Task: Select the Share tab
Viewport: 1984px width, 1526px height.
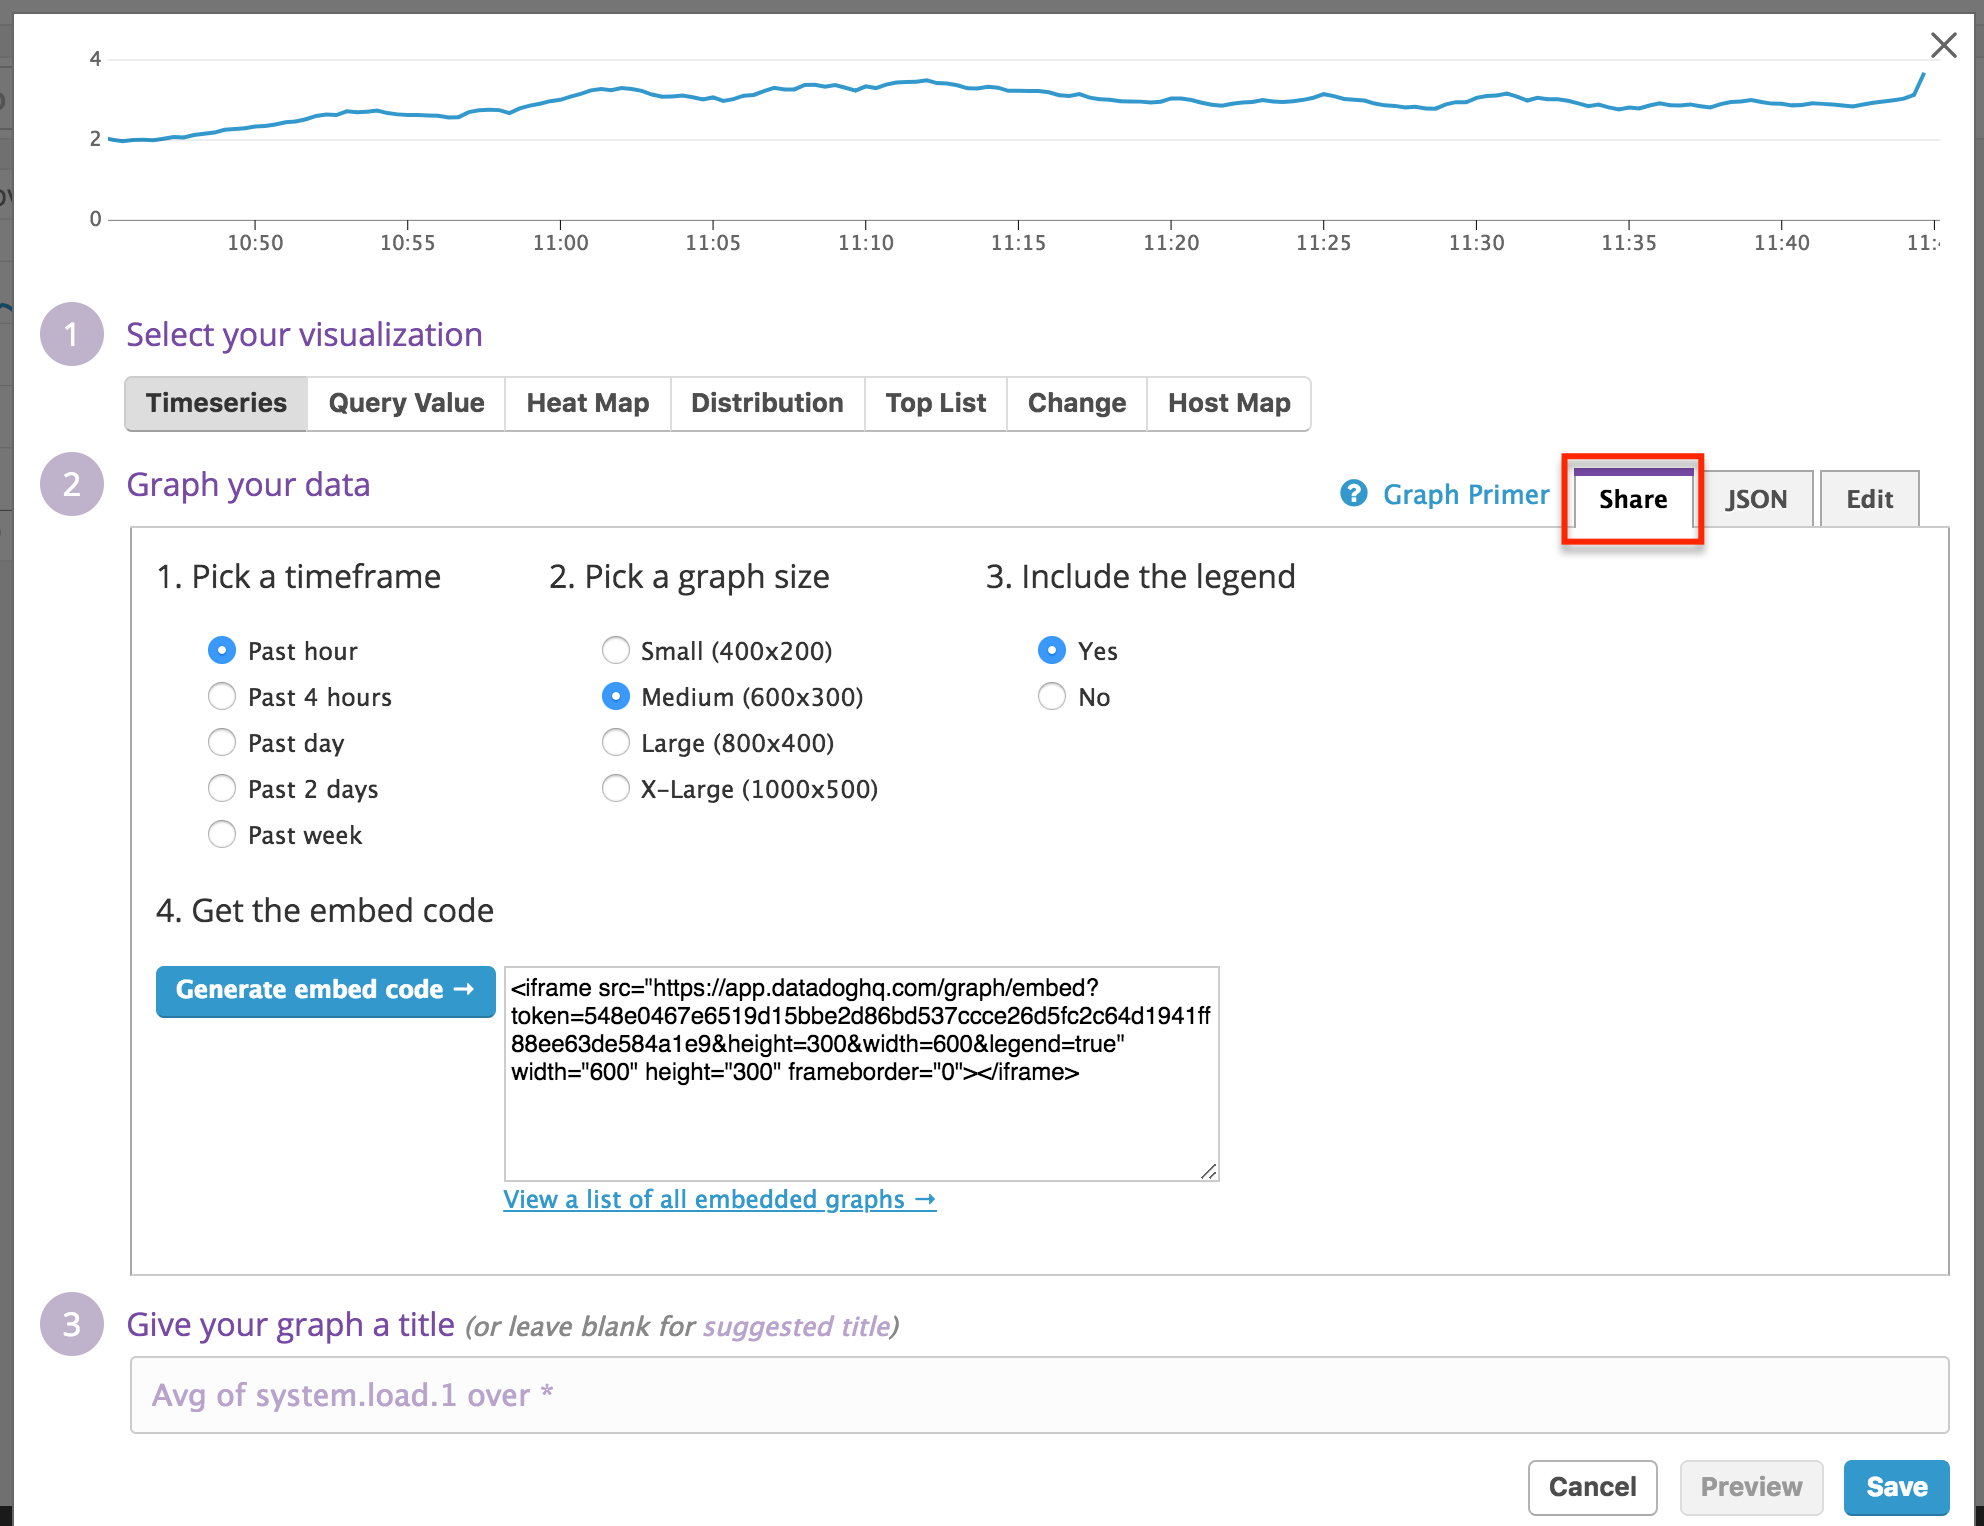Action: 1632,499
